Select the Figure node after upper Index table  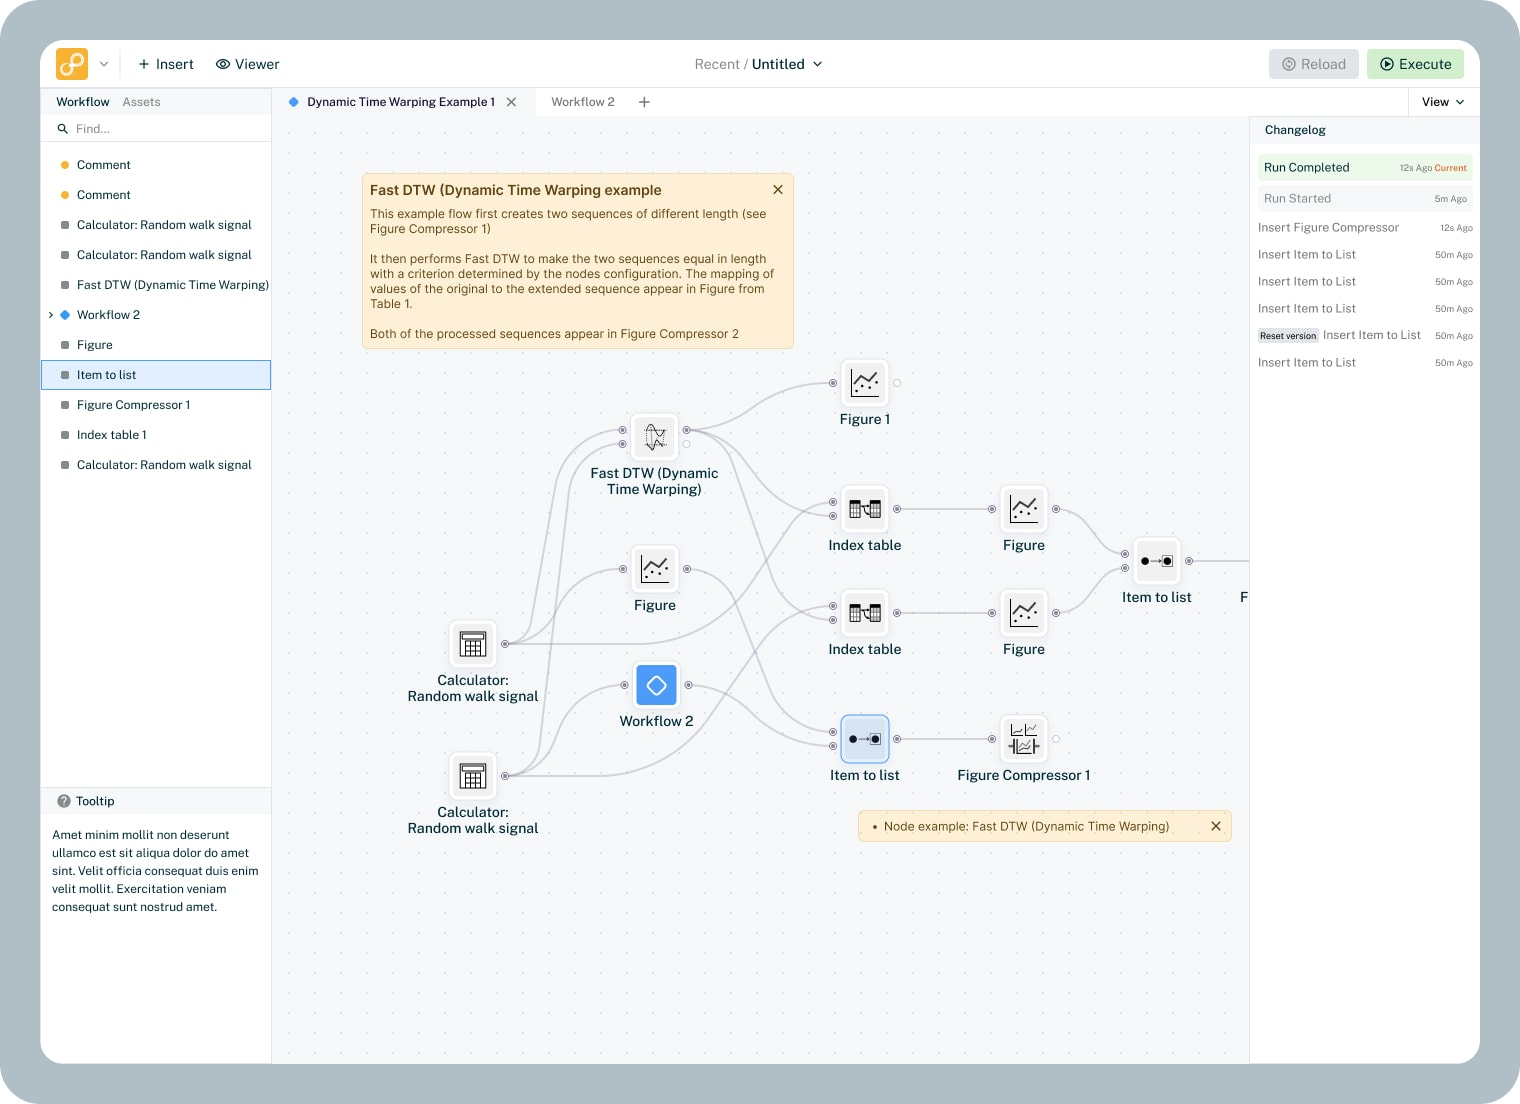click(1024, 509)
